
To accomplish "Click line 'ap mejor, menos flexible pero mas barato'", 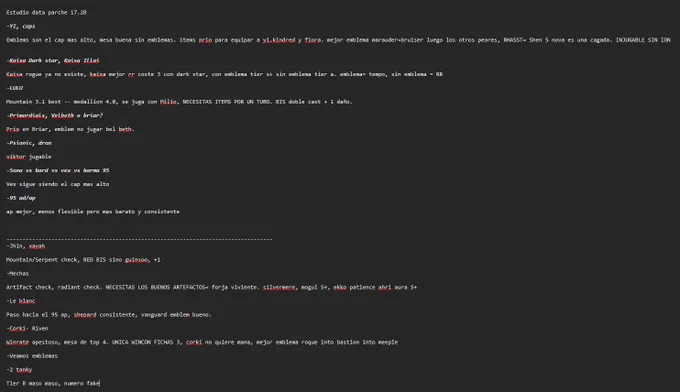I will 93,212.
